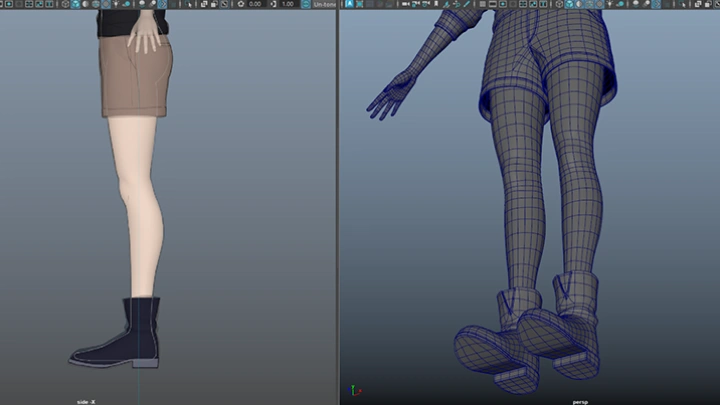Screen dimensions: 720x405
Task: Toggle X-ray joints in side view
Action: [224, 4]
